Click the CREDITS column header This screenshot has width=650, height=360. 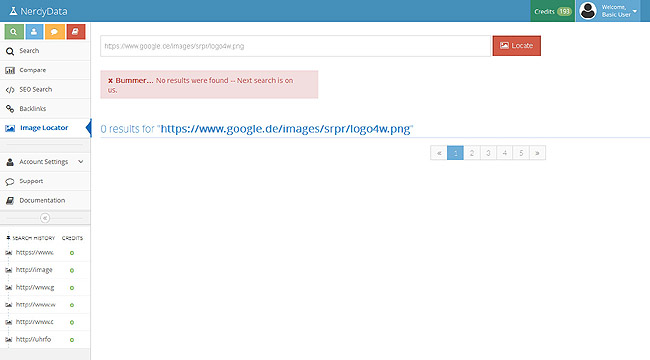point(72,238)
